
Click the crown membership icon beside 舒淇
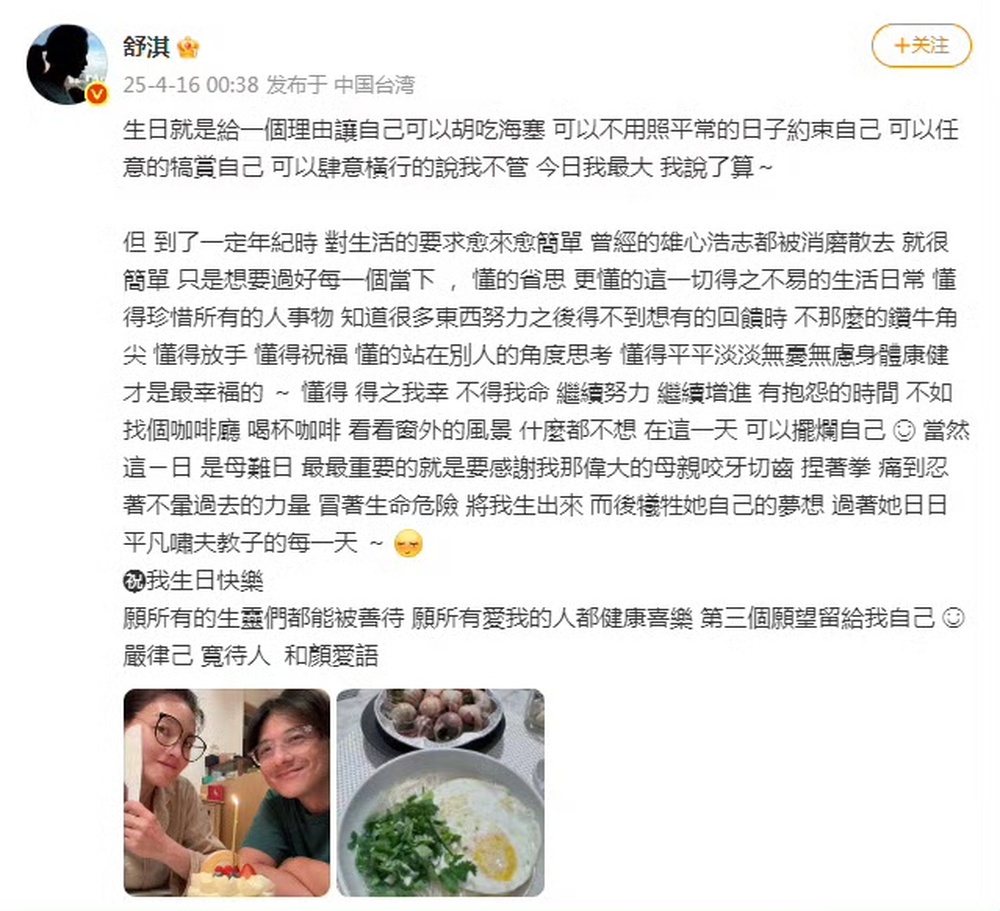(188, 47)
